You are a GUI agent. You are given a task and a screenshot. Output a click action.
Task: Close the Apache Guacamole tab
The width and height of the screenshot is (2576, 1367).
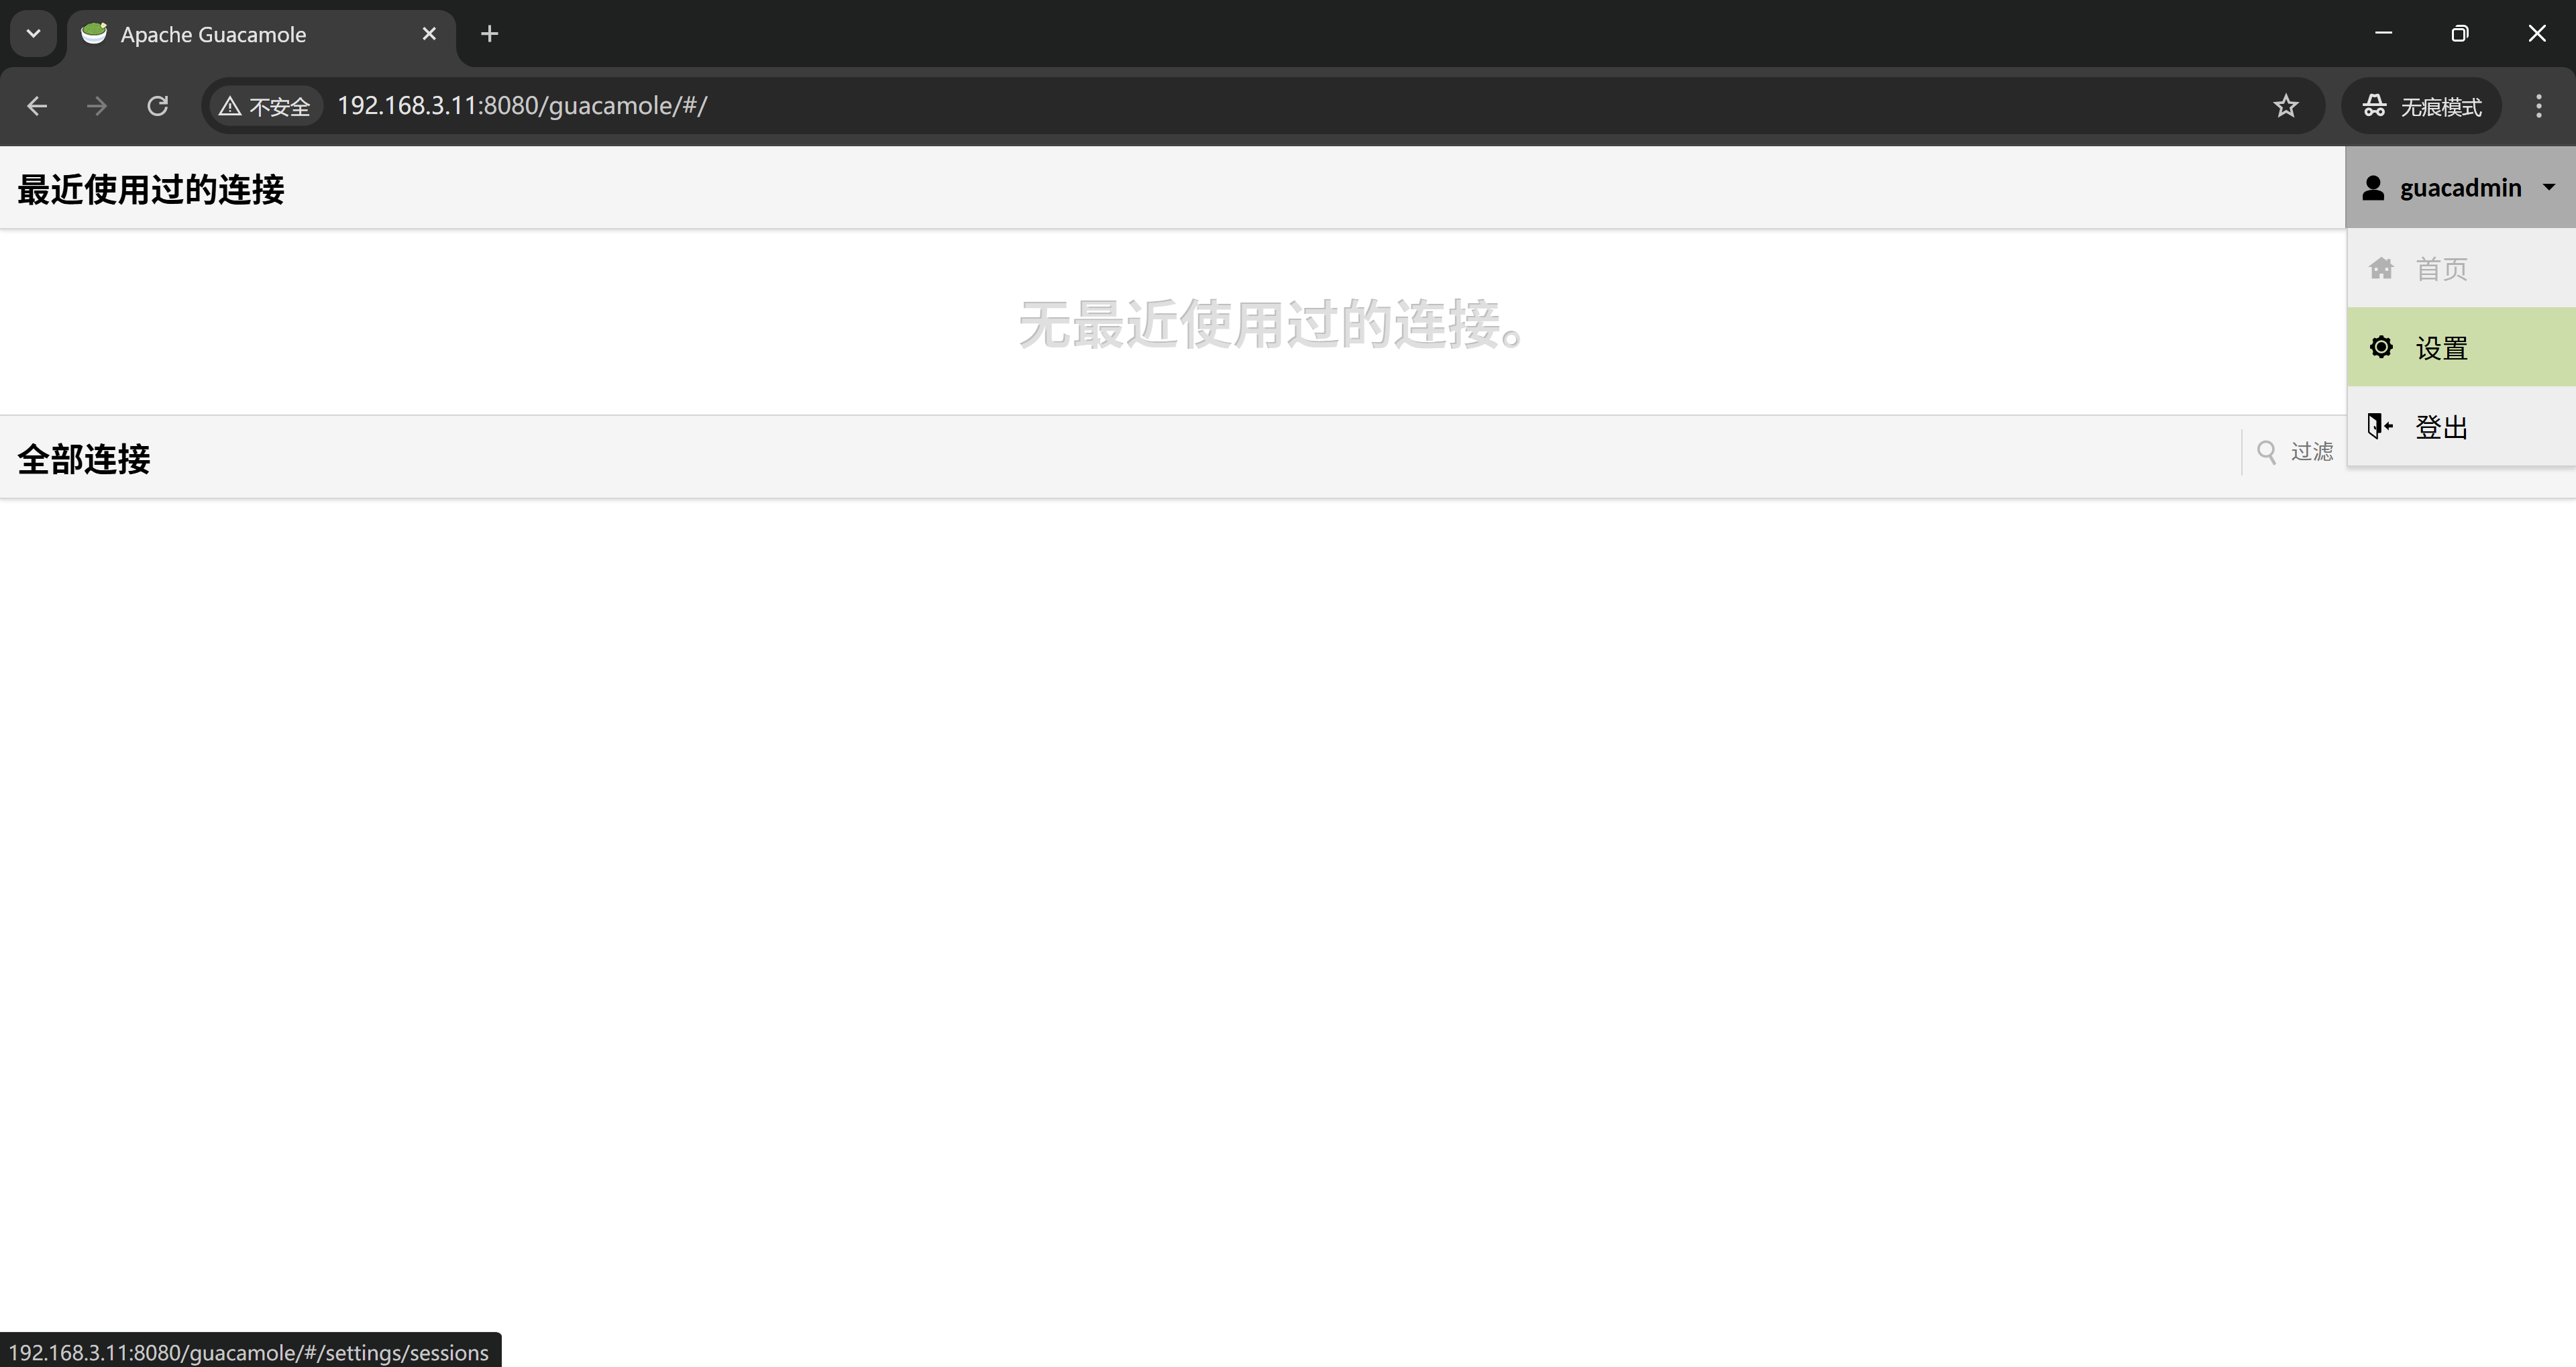coord(429,34)
